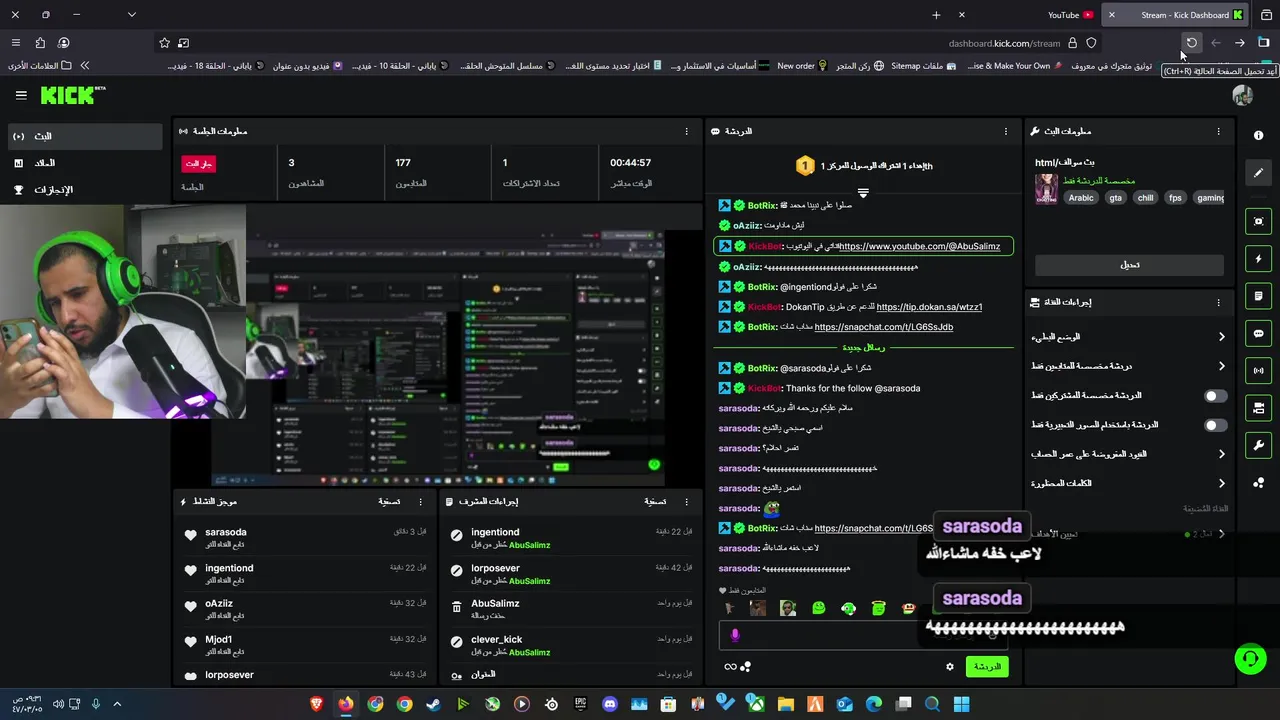Click the Arabic tag chip
Screen dimensions: 1280x720
1081,198
